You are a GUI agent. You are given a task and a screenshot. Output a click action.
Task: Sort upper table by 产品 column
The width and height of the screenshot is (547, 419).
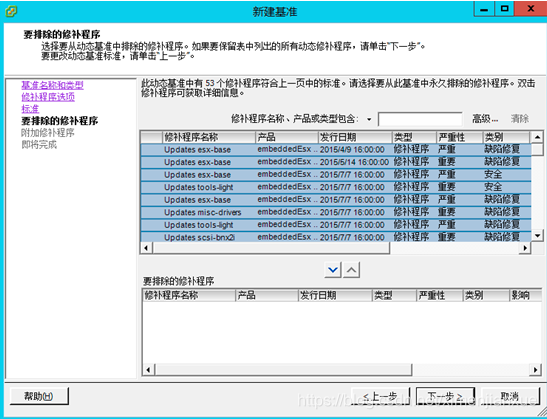[287, 137]
